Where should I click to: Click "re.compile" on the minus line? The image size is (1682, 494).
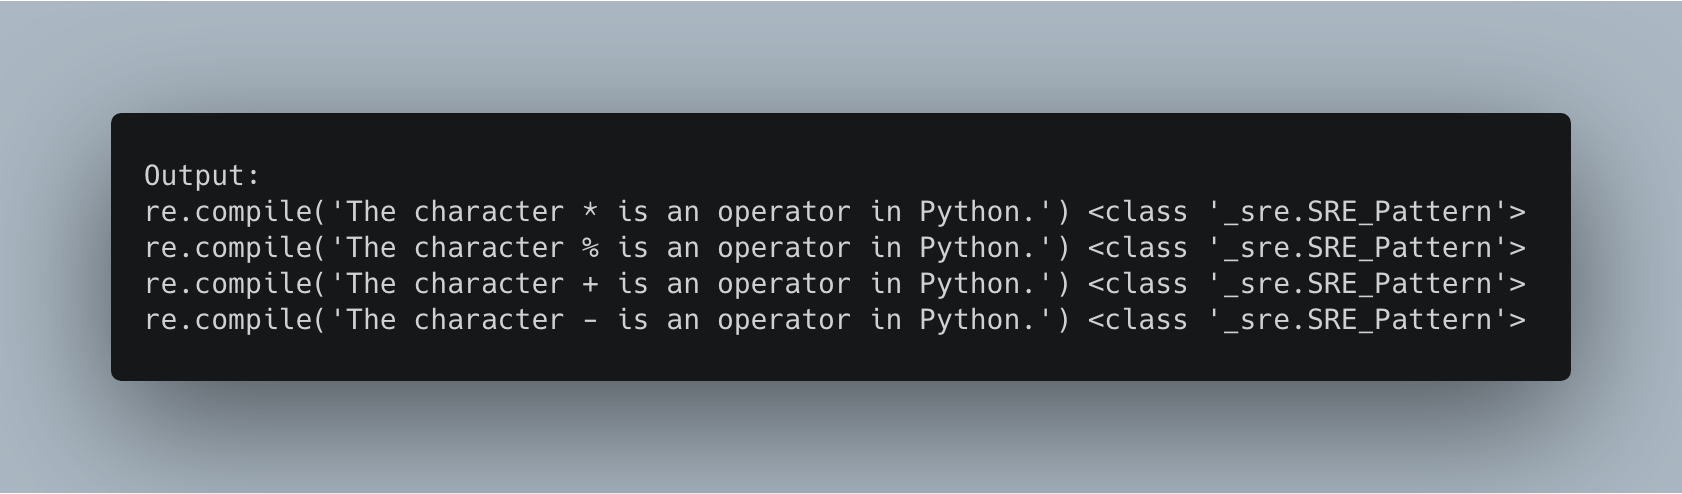228,320
